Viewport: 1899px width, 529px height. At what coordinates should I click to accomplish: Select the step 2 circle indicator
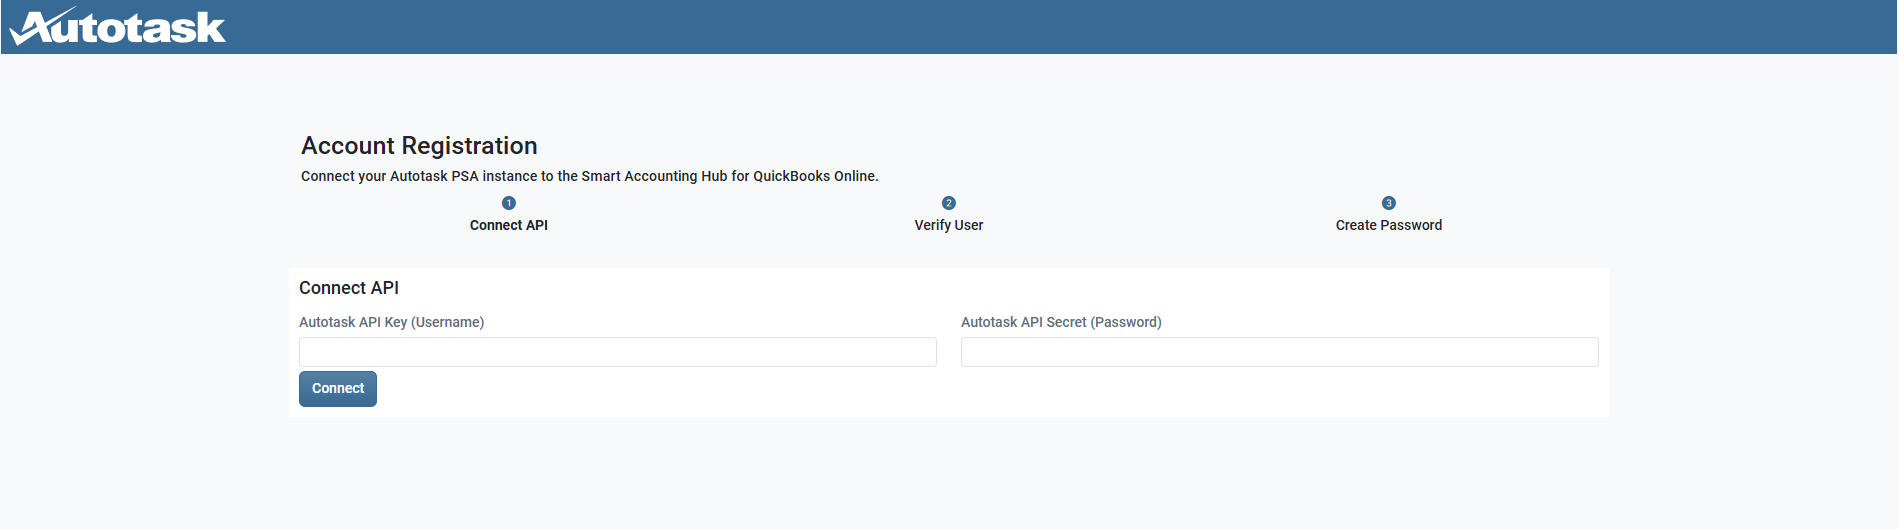(949, 203)
